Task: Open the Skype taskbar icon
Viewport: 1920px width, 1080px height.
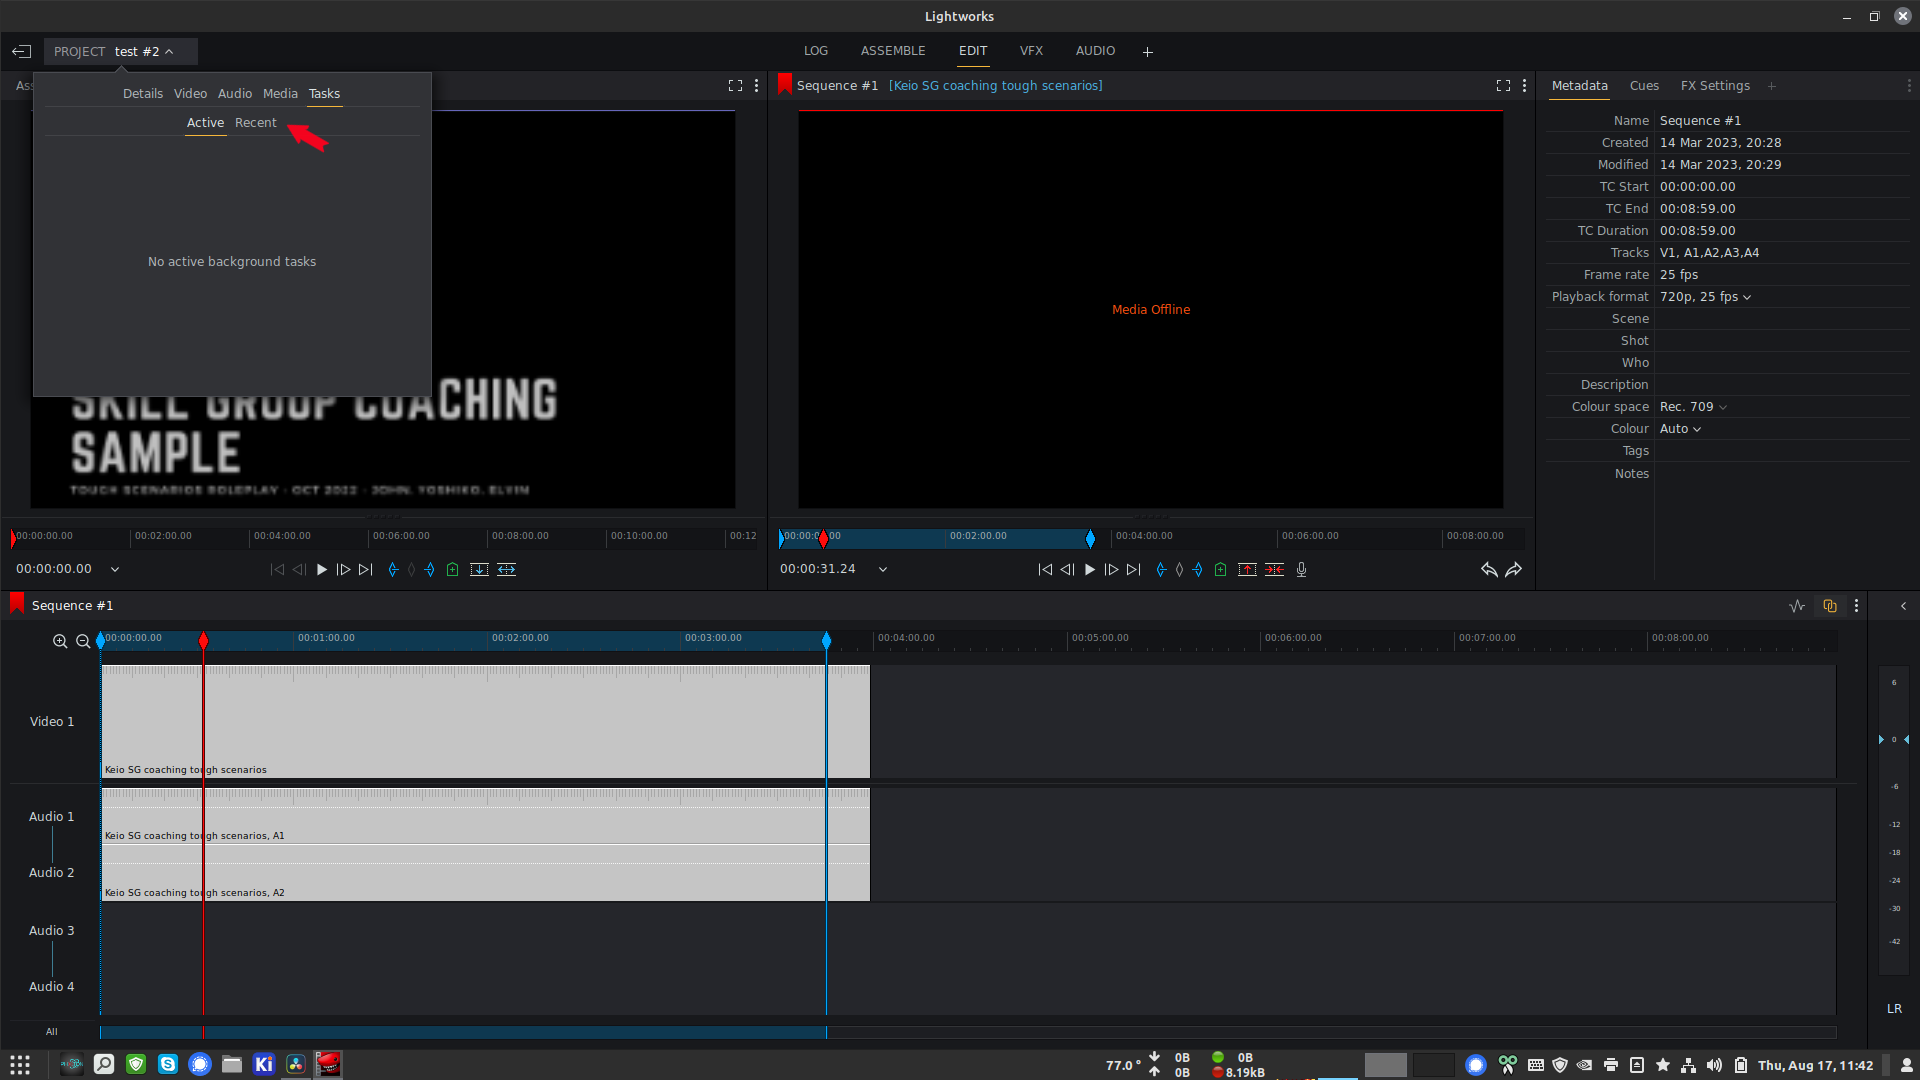Action: (168, 1064)
